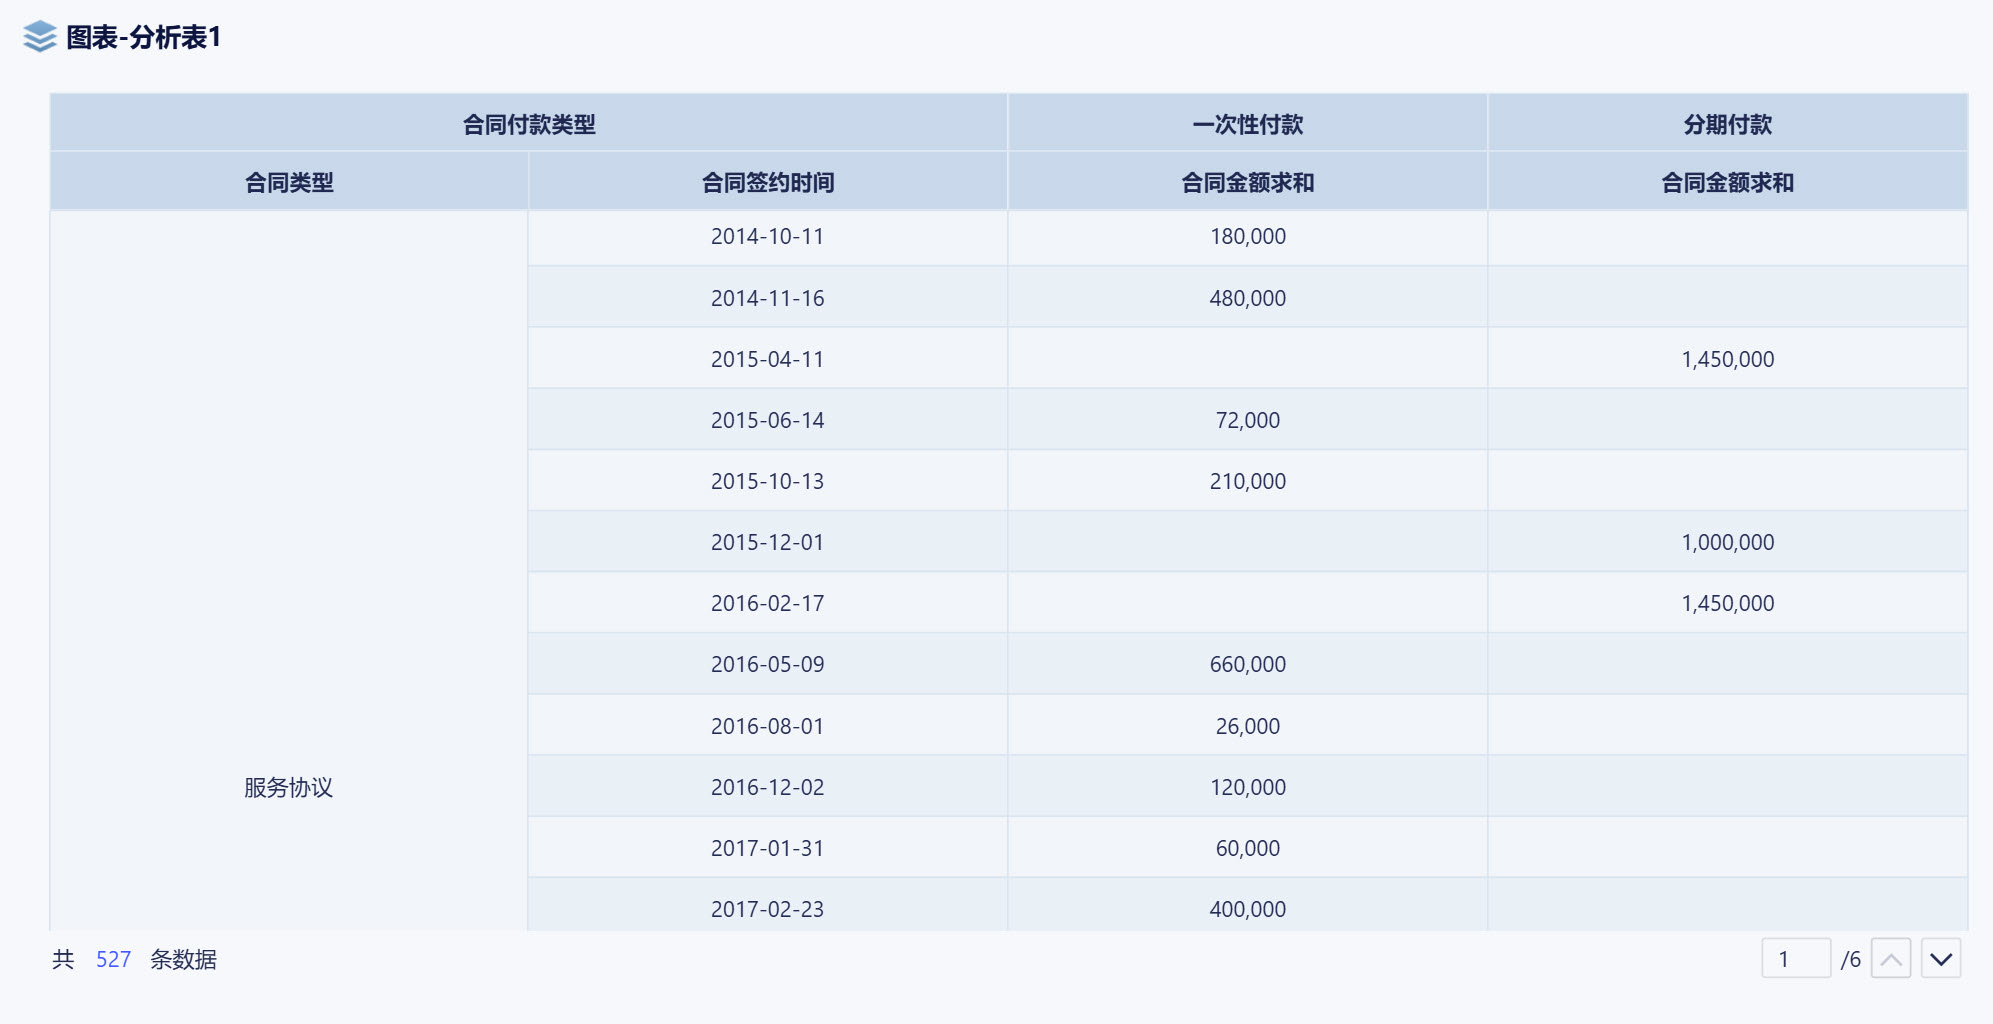Select the 2015-04-11 date cell
This screenshot has width=1993, height=1024.
767,359
